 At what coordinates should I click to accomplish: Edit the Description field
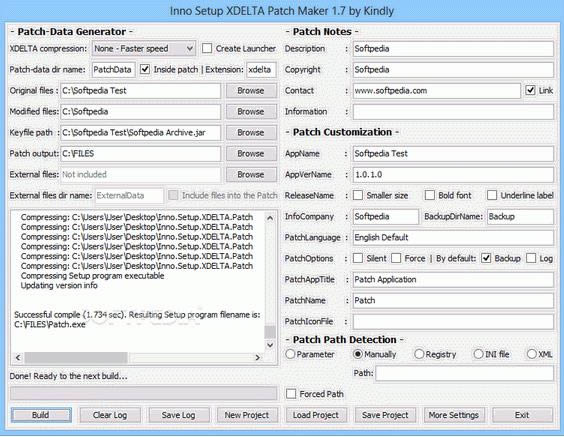click(x=453, y=49)
